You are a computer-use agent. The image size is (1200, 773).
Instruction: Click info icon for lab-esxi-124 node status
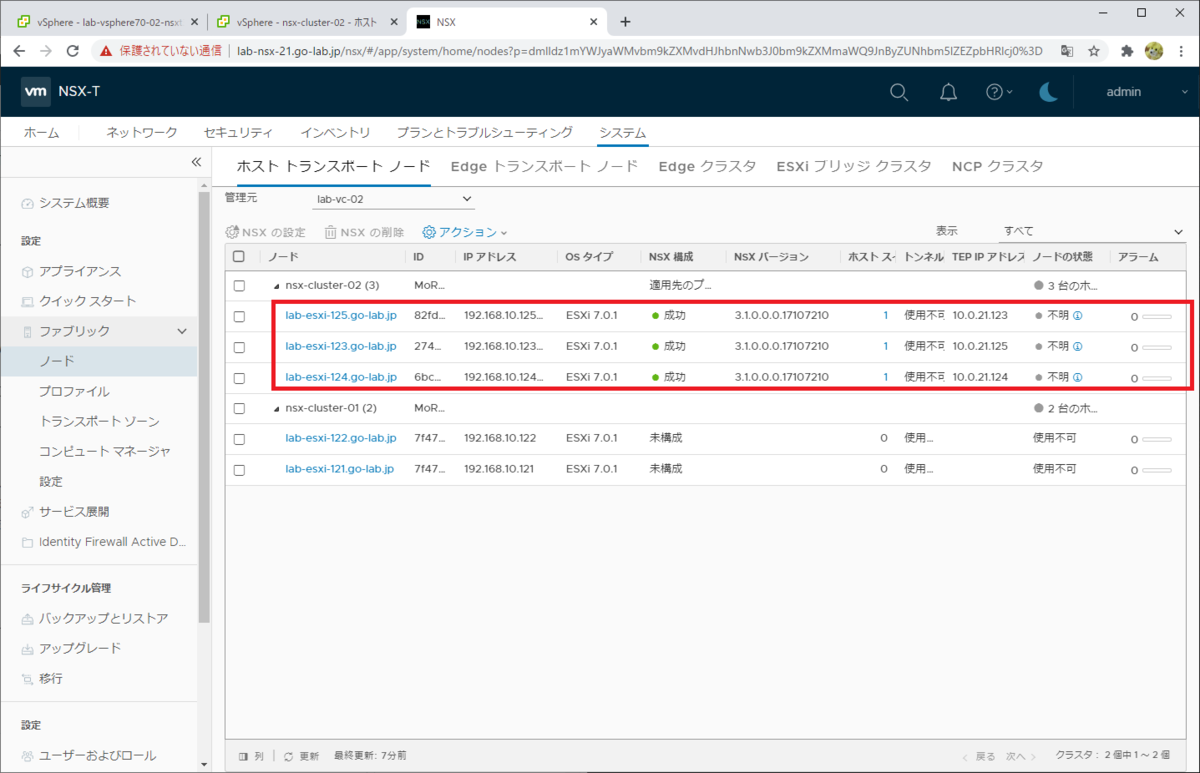point(1078,377)
